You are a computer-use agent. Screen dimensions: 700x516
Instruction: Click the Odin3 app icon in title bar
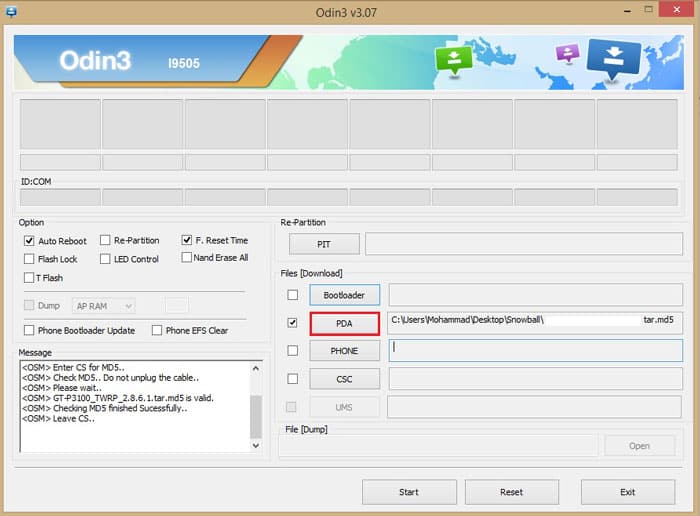coord(11,12)
